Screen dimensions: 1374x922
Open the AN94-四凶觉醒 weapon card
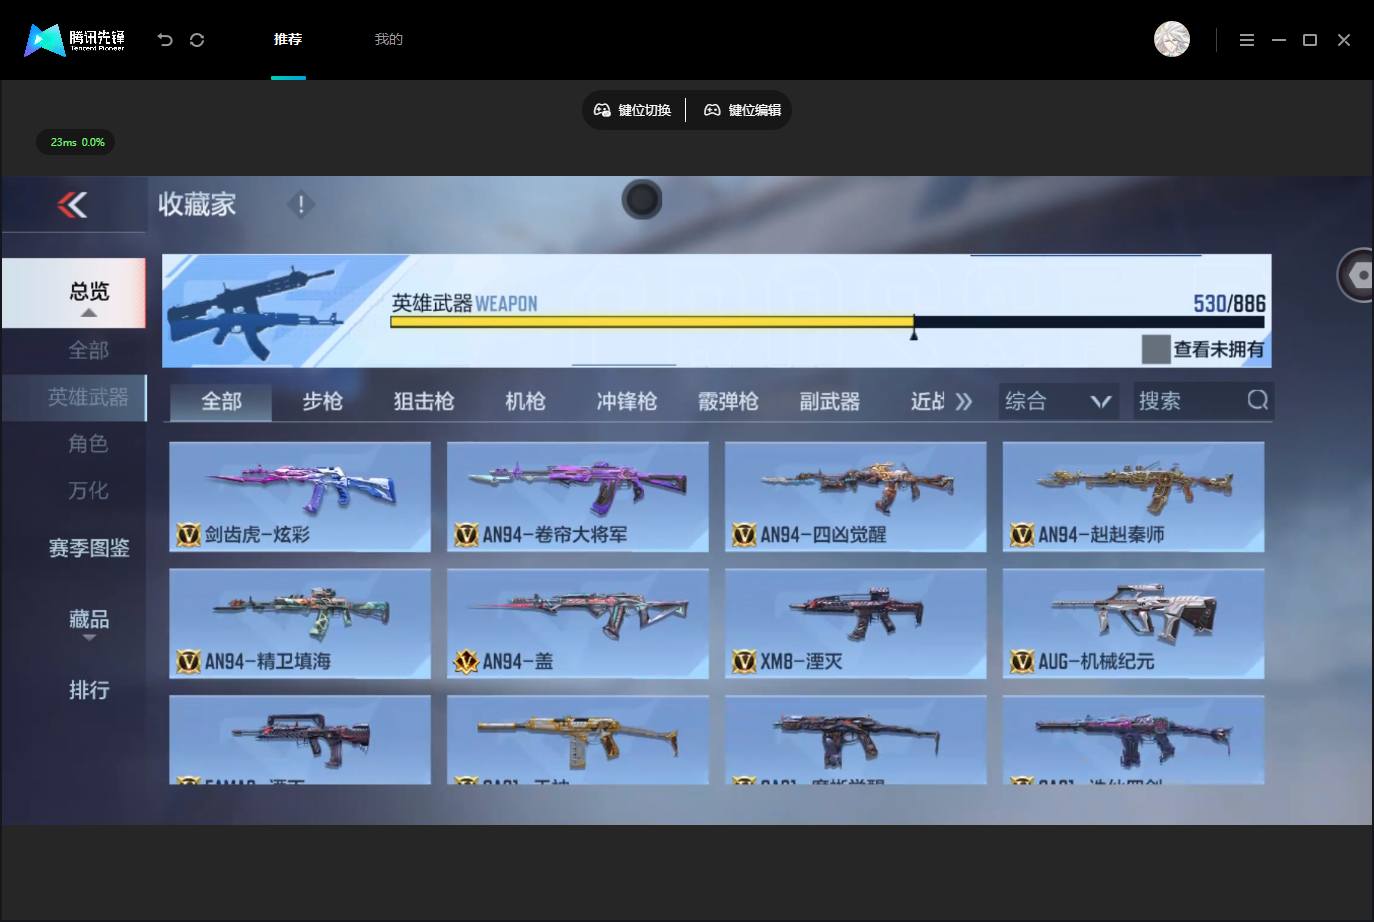[x=855, y=496]
